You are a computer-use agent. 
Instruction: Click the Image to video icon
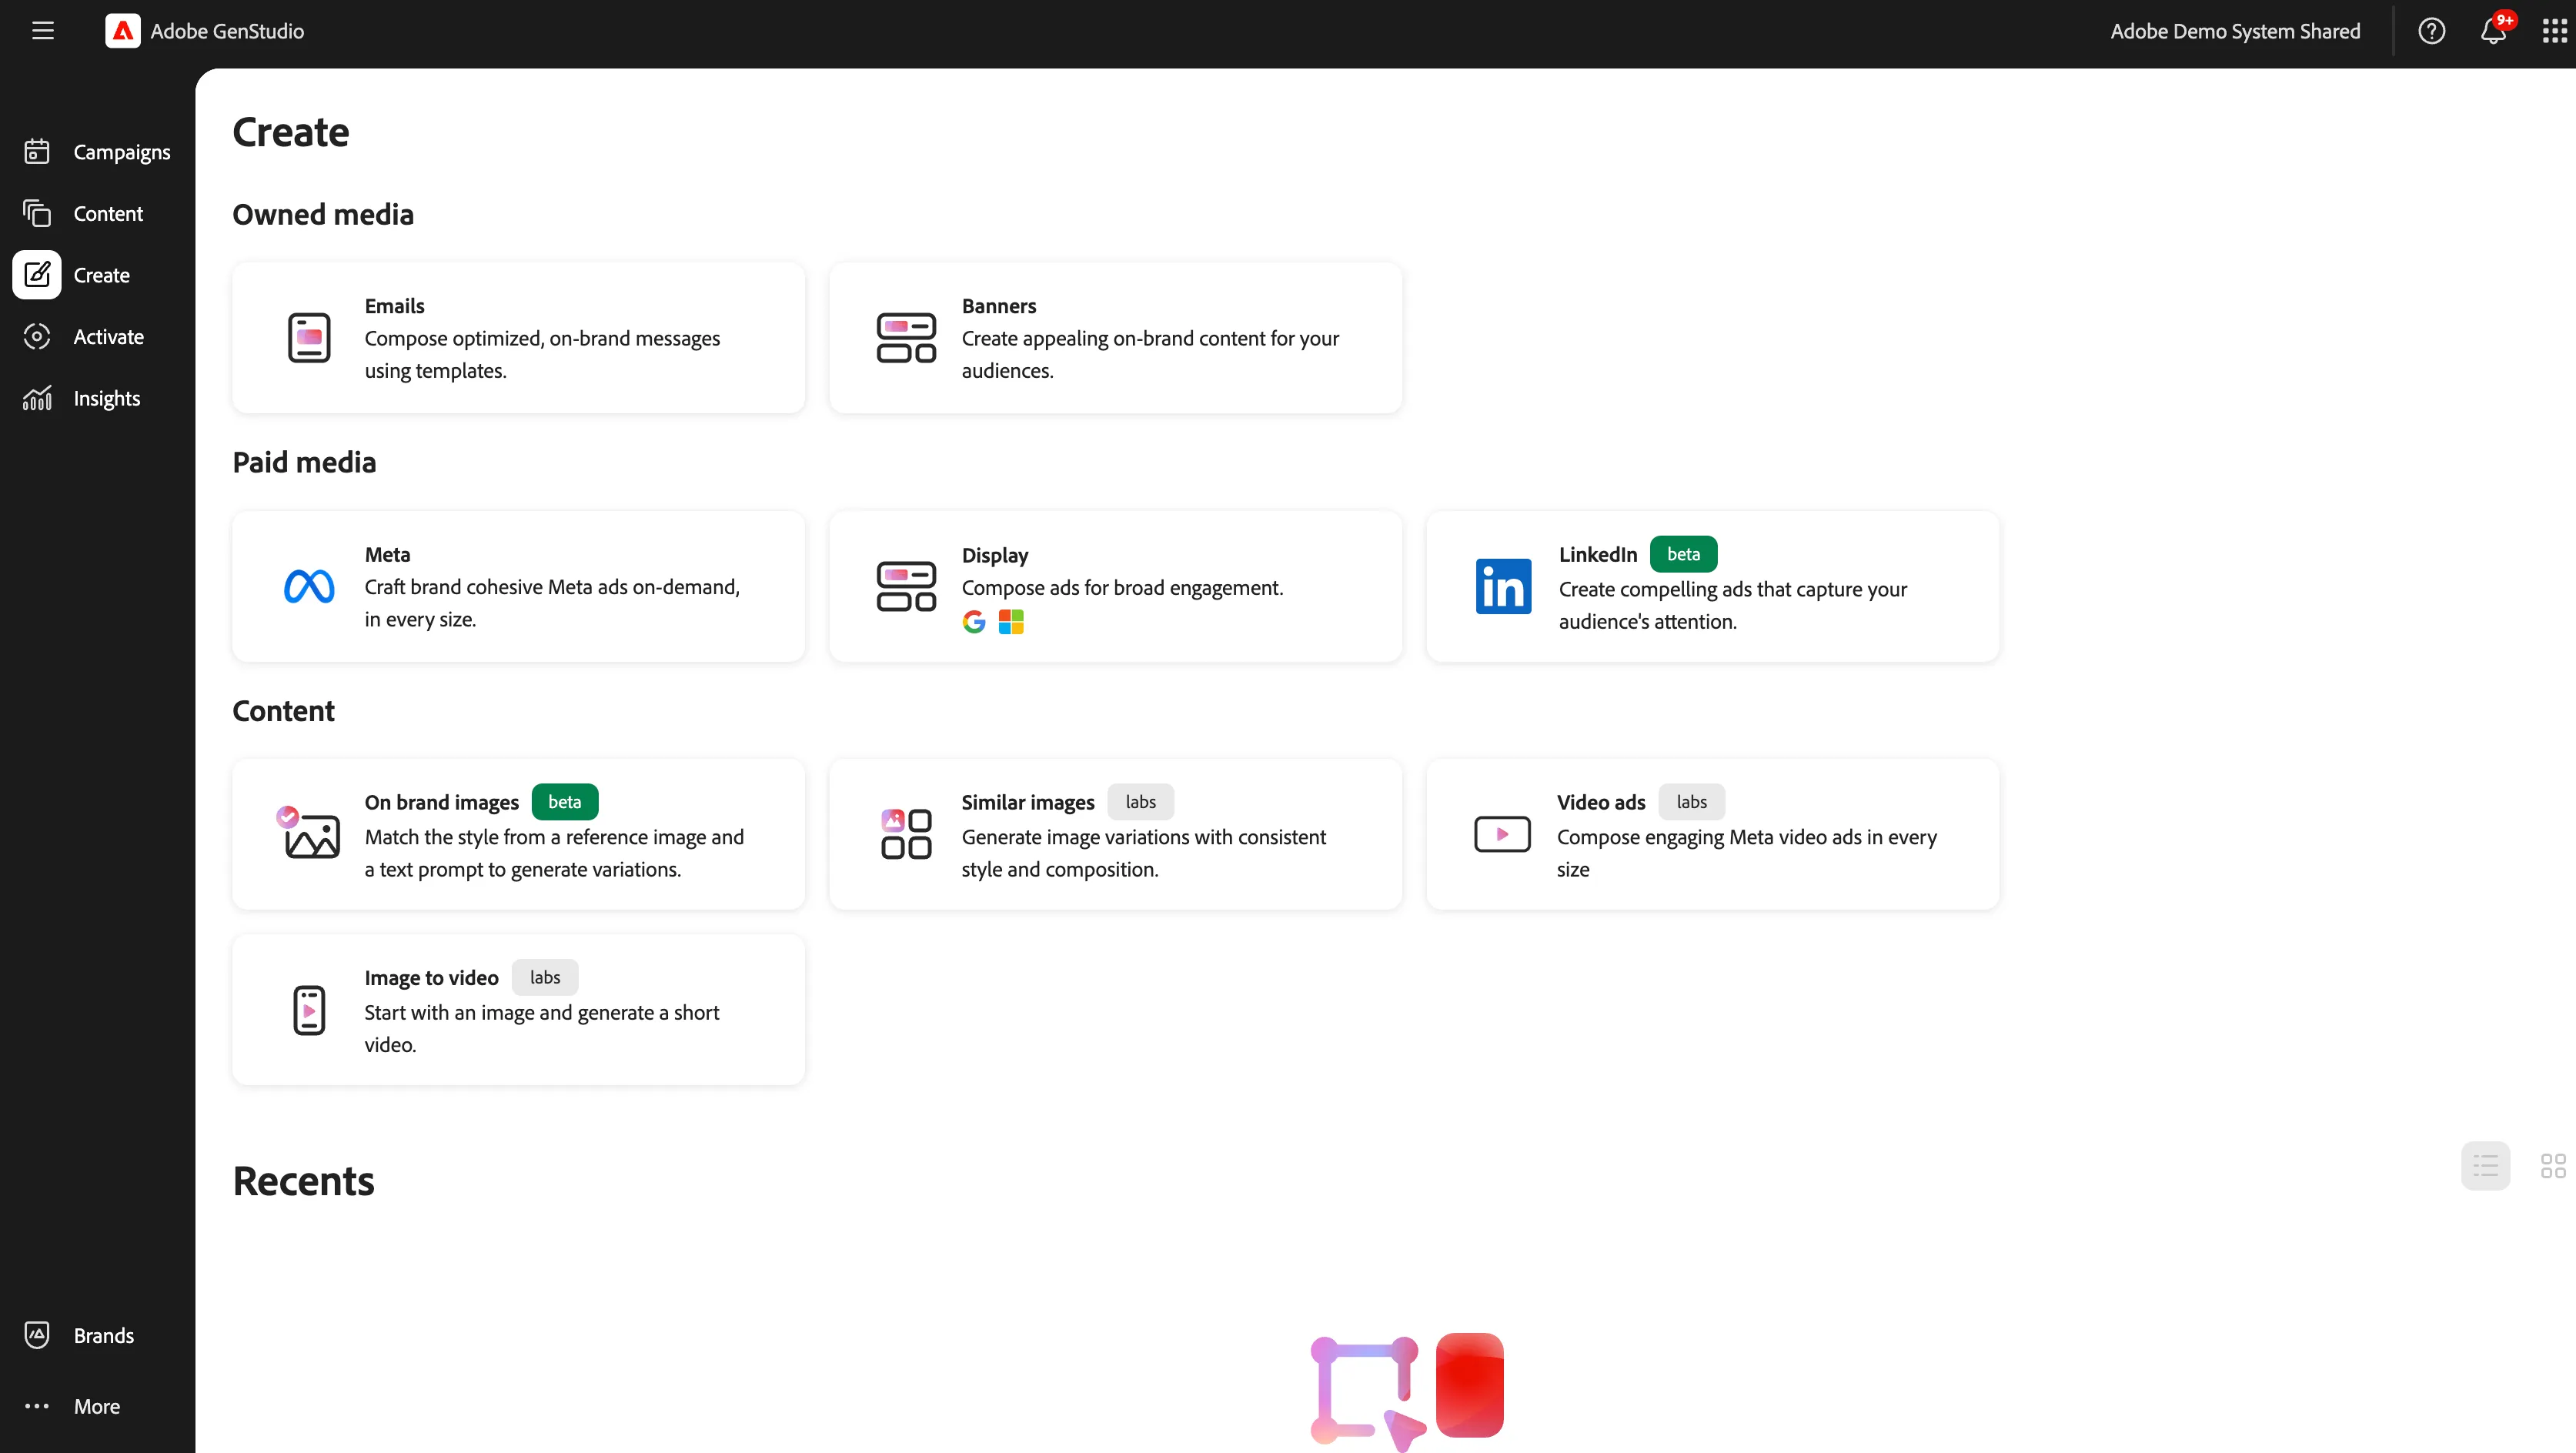click(309, 1010)
